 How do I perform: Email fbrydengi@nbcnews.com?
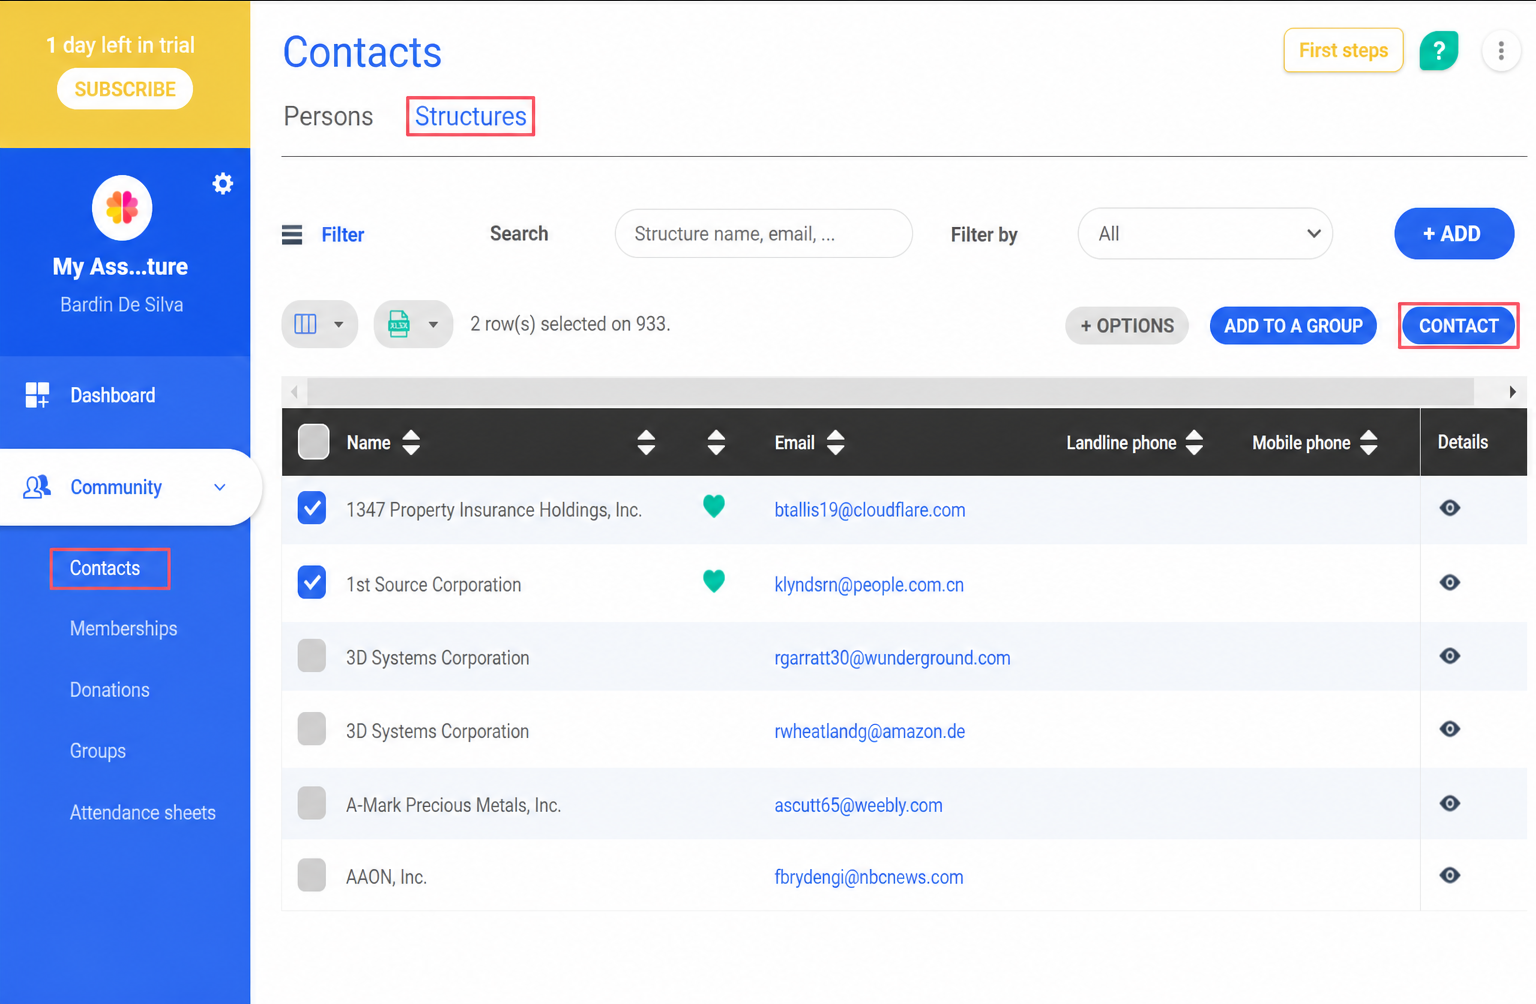[869, 877]
